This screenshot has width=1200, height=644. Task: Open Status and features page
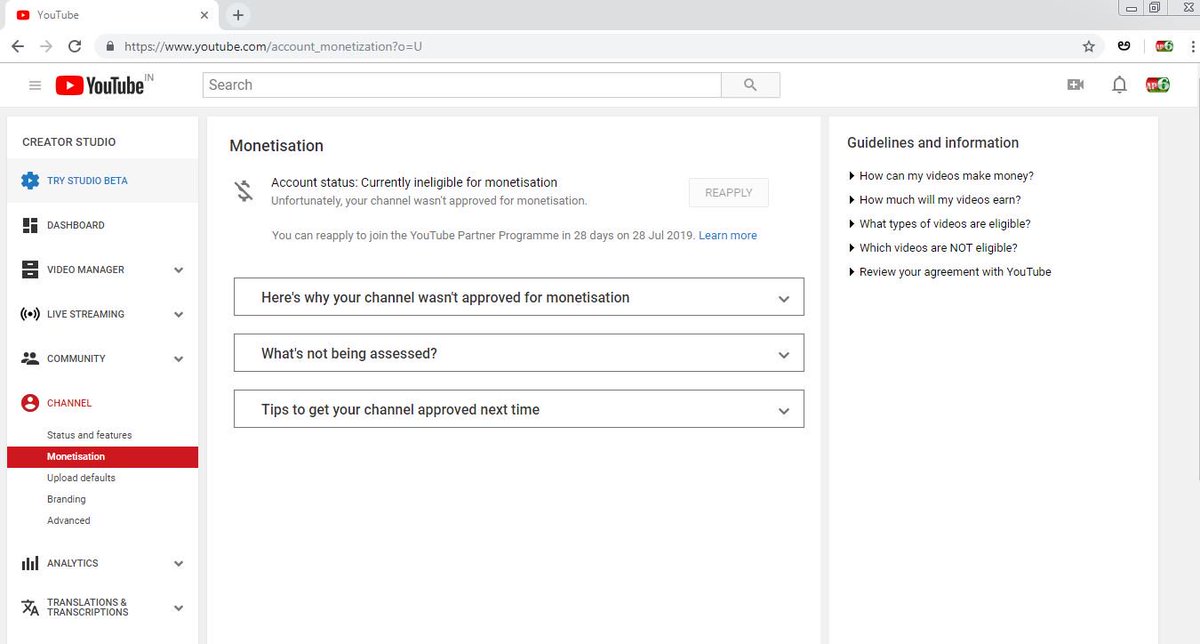(x=89, y=435)
